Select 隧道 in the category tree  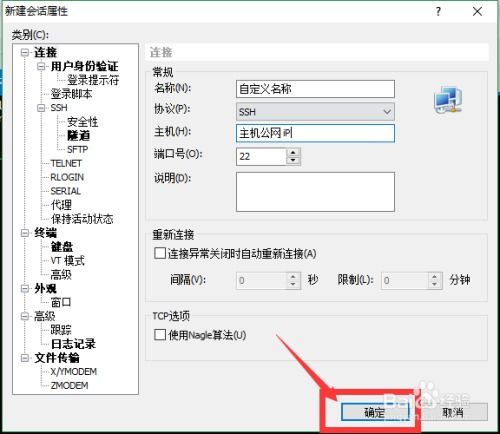(x=79, y=136)
